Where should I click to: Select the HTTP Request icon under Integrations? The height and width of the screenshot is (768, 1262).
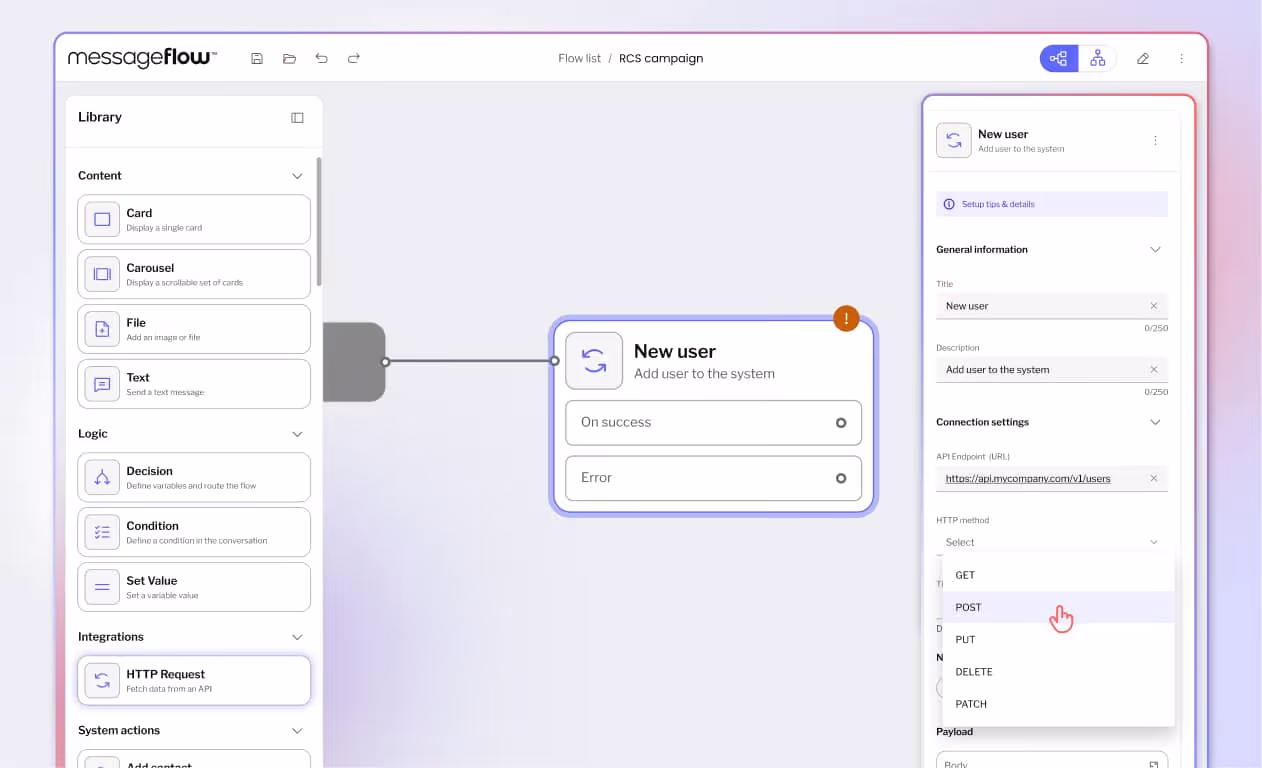[x=101, y=679]
